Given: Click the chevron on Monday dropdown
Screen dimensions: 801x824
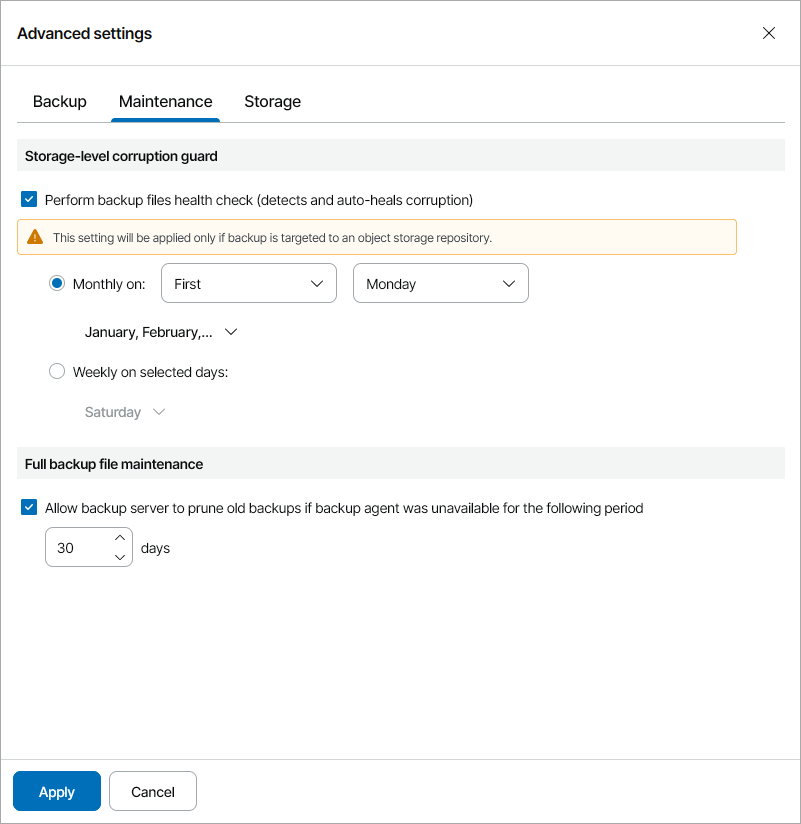Looking at the screenshot, I should pos(509,284).
